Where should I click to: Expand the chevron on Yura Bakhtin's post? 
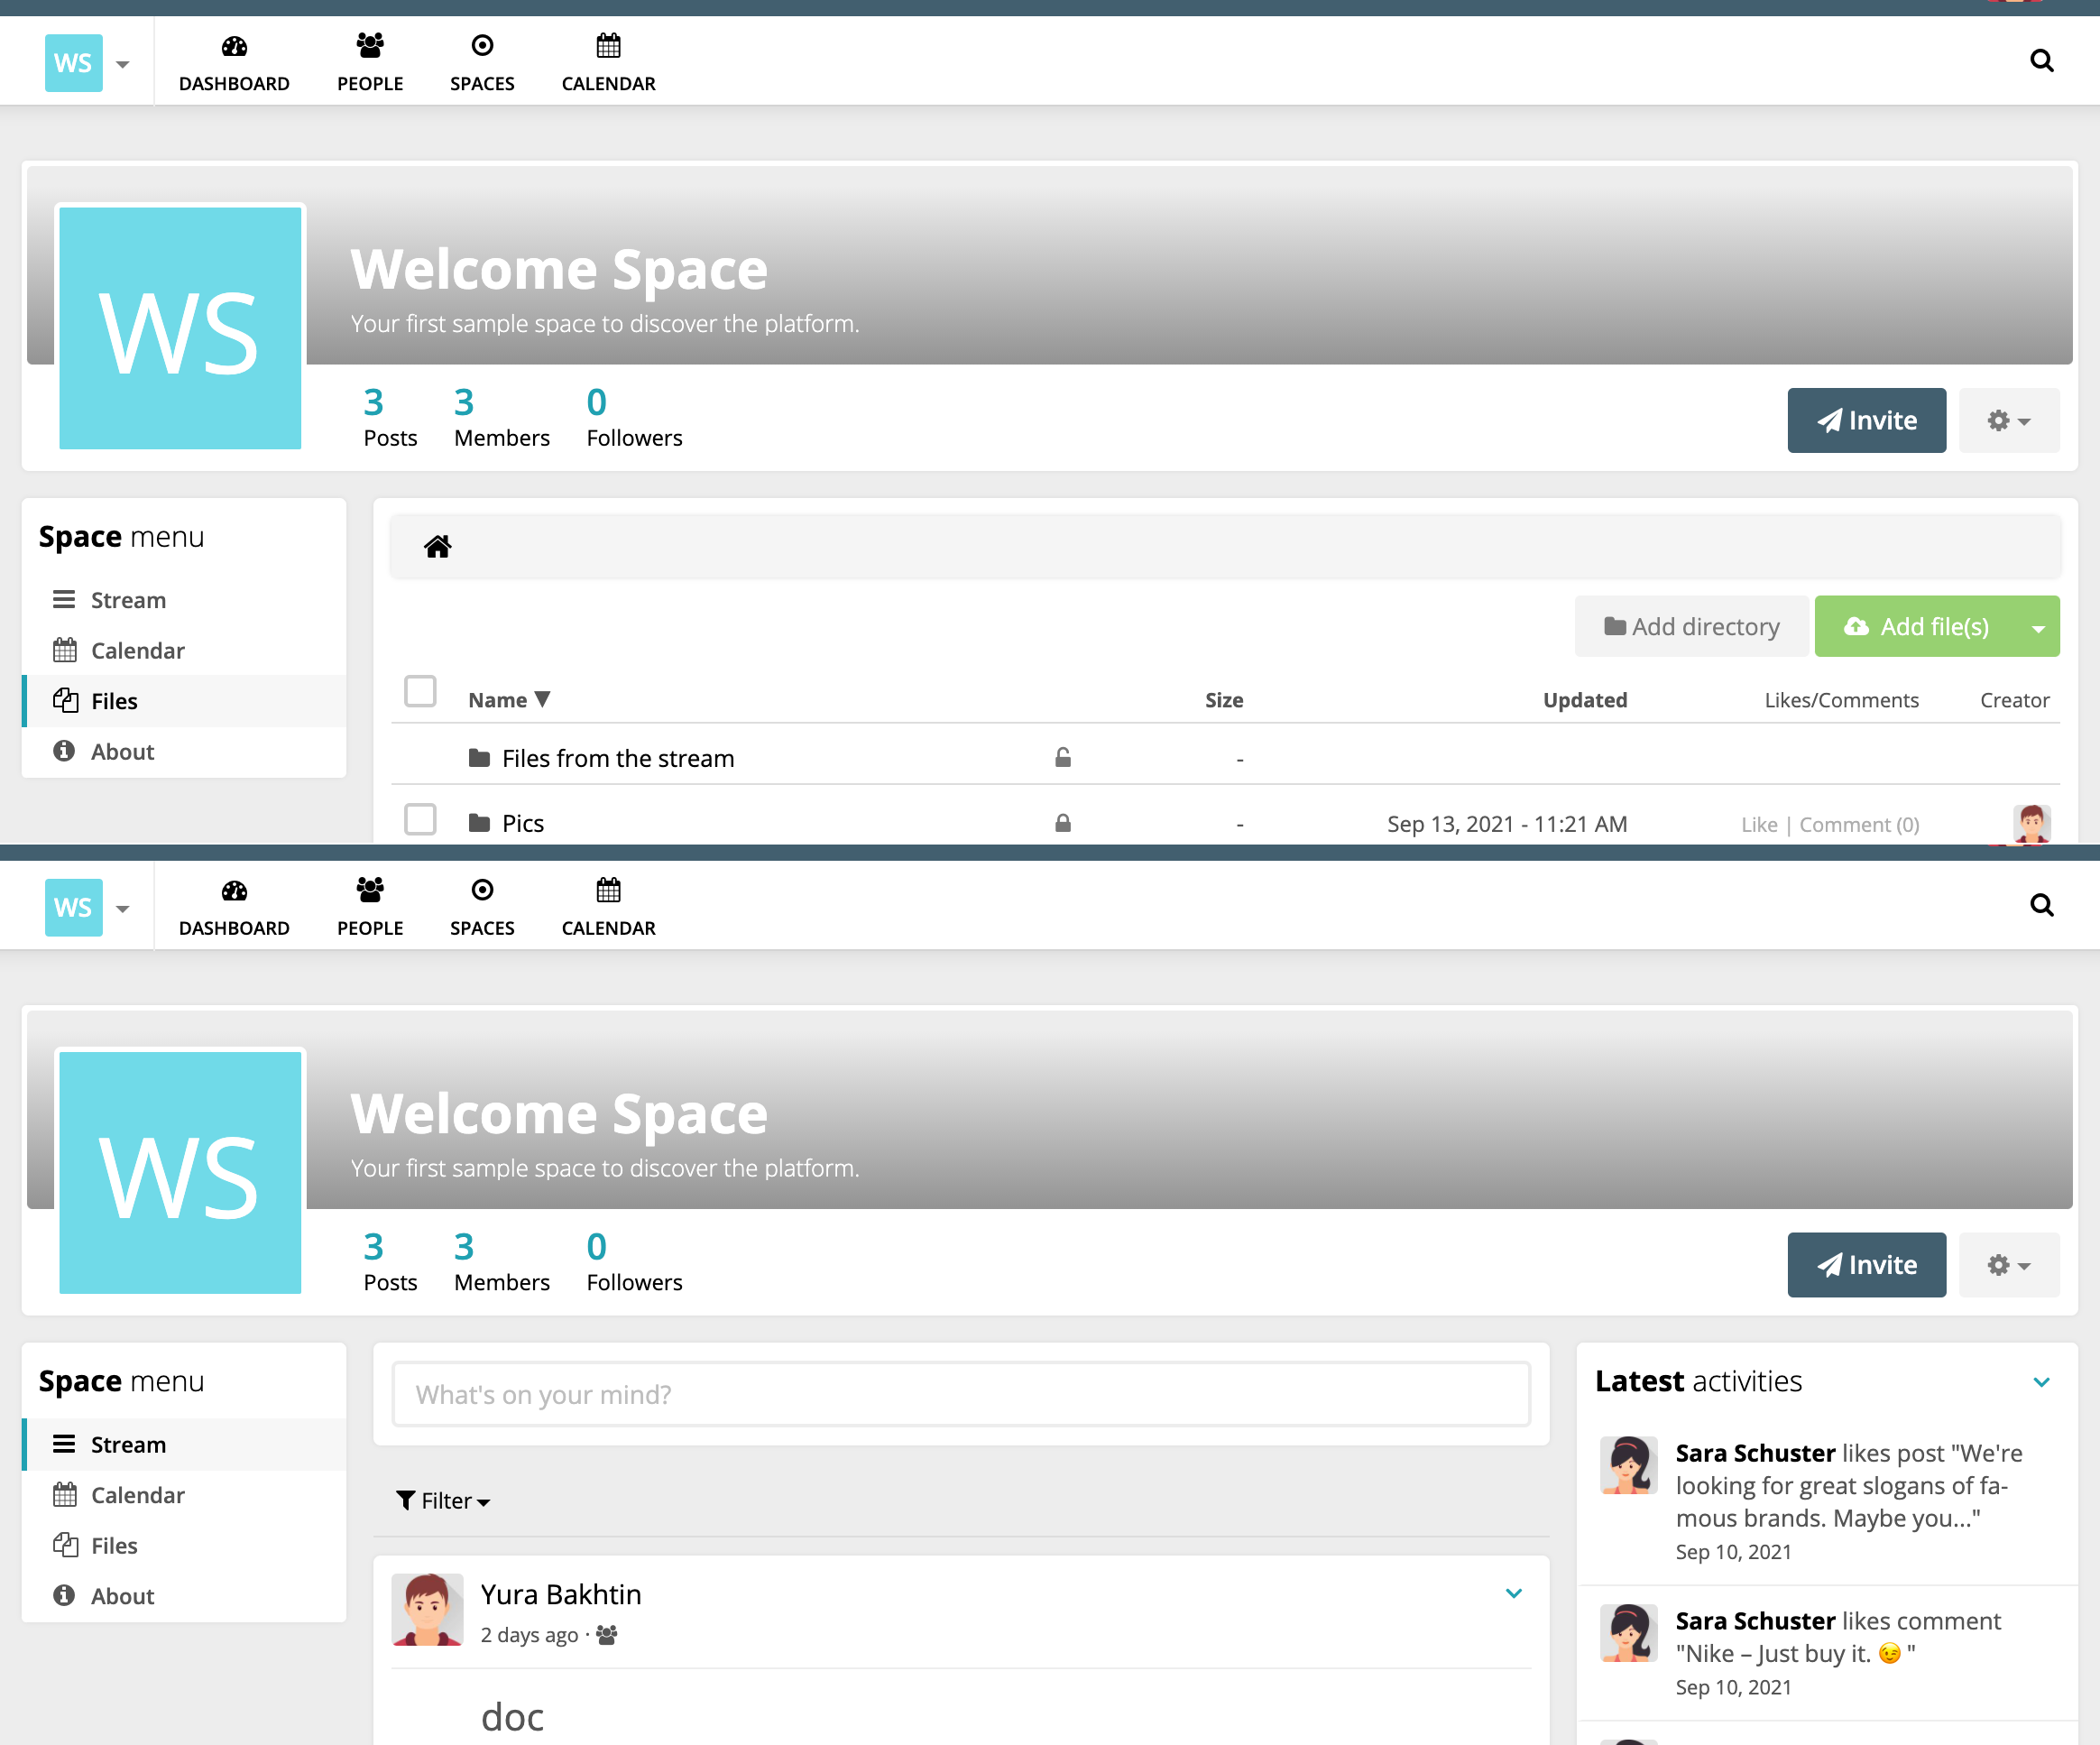click(x=1513, y=1593)
